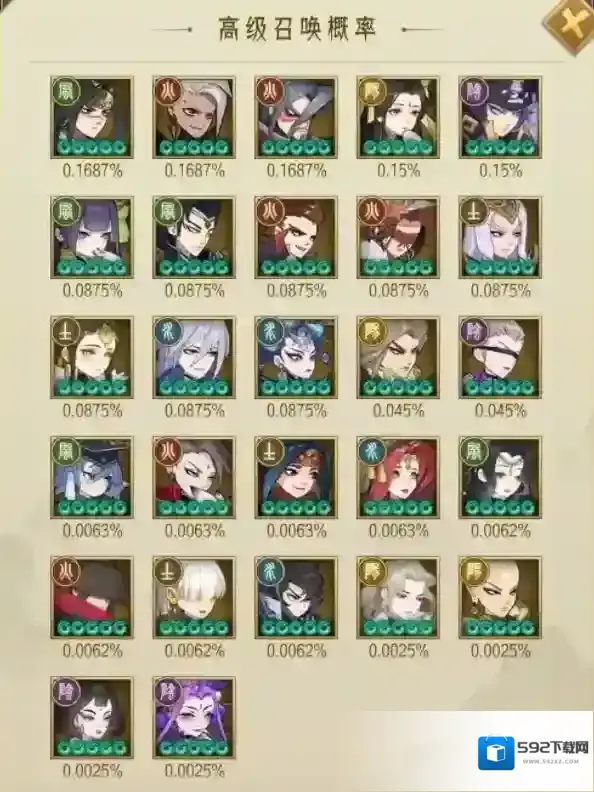Image resolution: width=594 pixels, height=792 pixels.
Task: Open the pale black-haired yin hero portrait
Action: click(x=92, y=718)
